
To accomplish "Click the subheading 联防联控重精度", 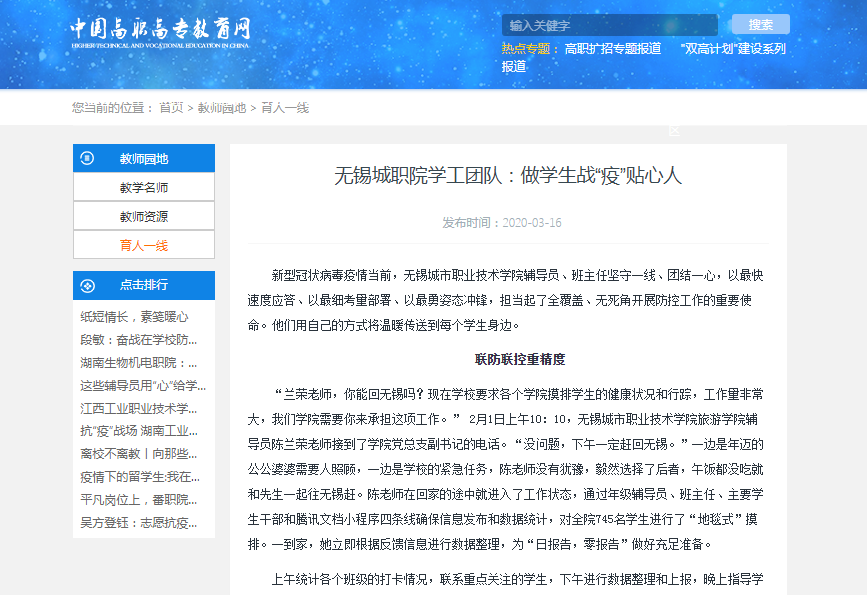I will pyautogui.click(x=520, y=359).
